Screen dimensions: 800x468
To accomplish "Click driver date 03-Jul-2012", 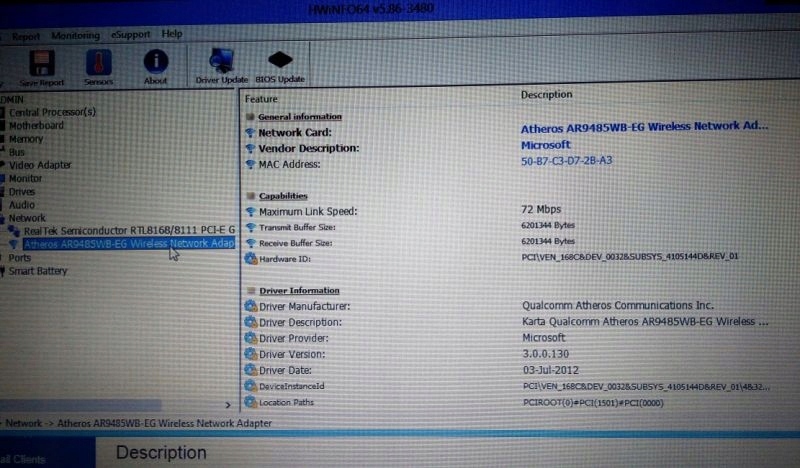I will [551, 370].
